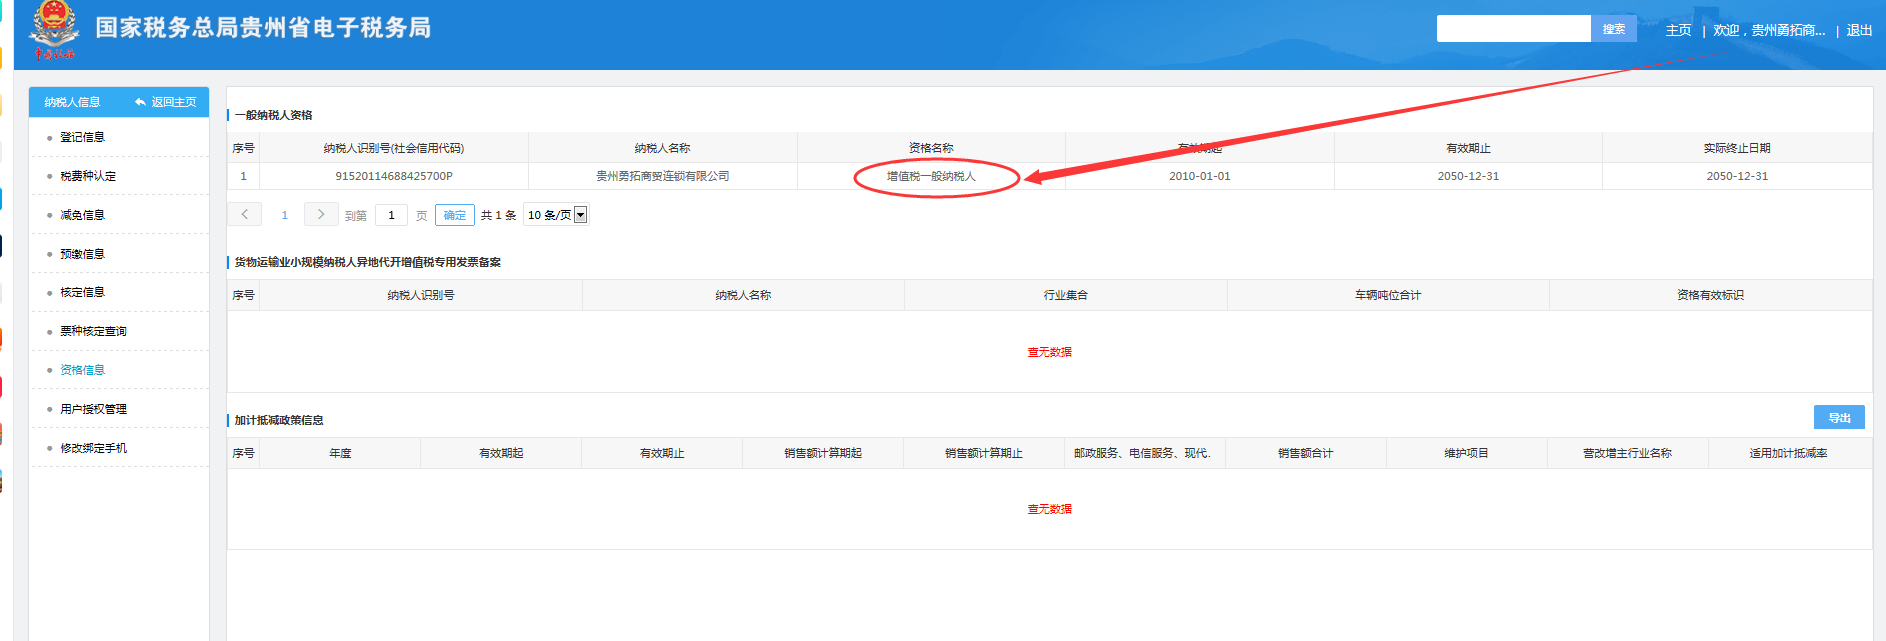
Task: Click the 返回主页 return arrow icon
Action: click(x=140, y=102)
